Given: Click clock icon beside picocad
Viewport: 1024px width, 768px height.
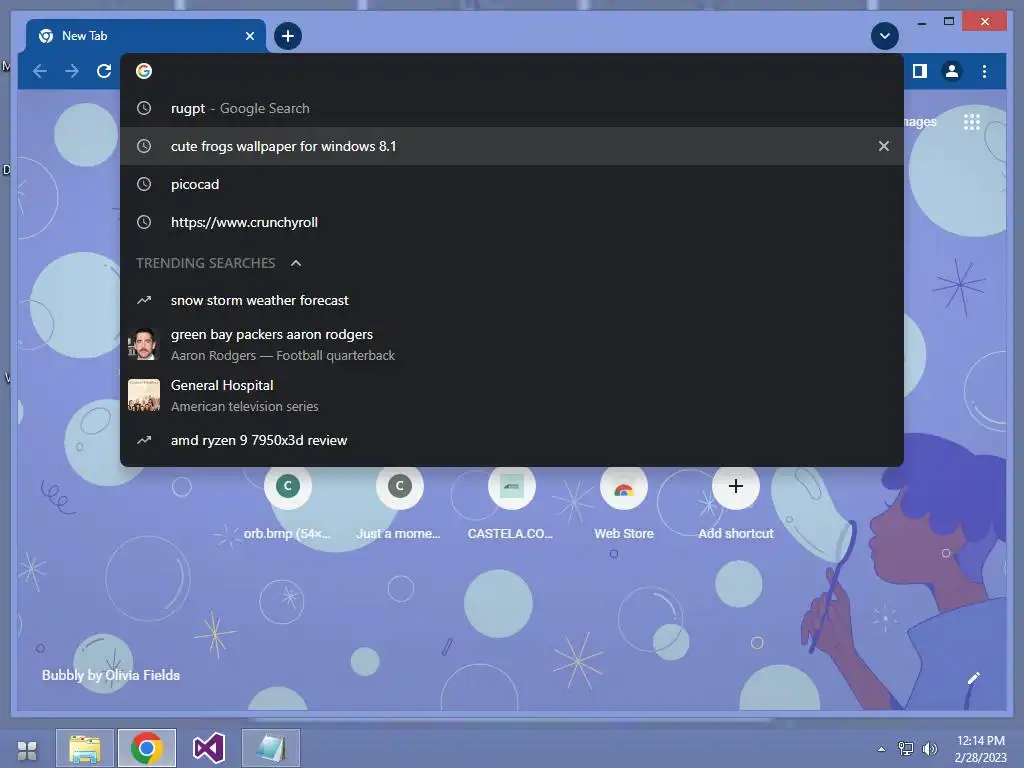Looking at the screenshot, I should point(144,184).
